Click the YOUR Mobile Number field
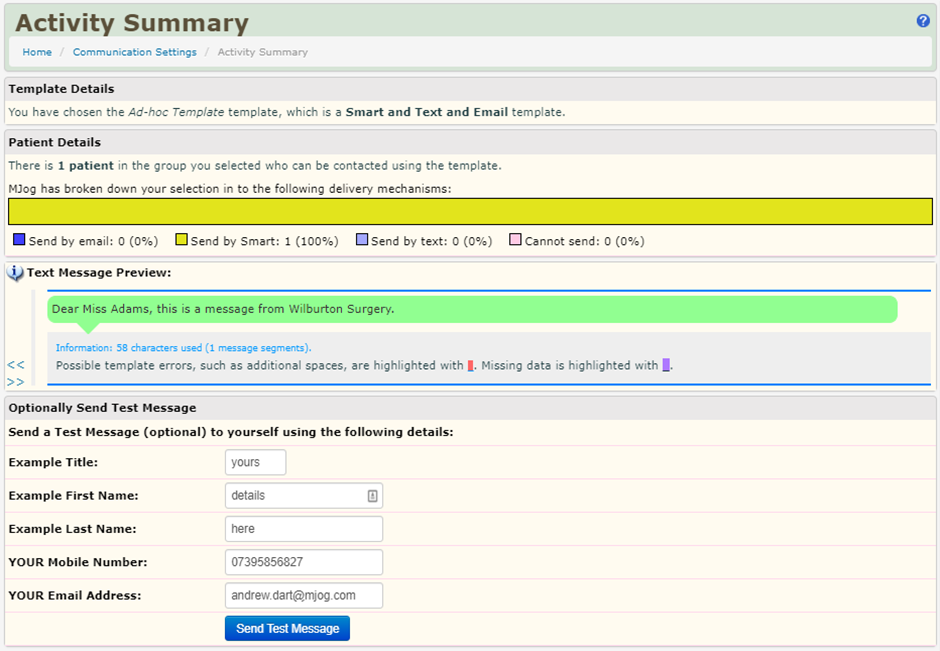Screen dimensions: 940x651 pos(303,562)
